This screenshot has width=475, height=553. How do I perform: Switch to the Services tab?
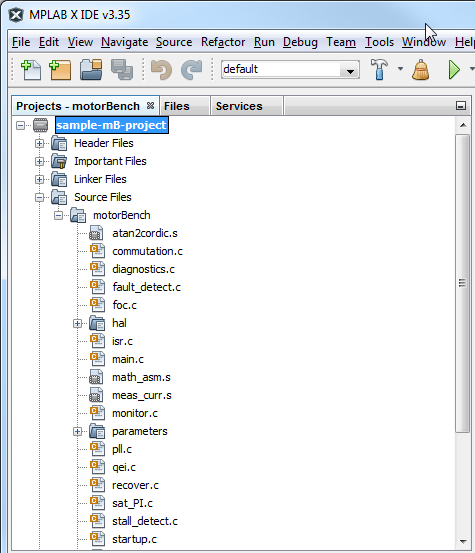[x=247, y=106]
